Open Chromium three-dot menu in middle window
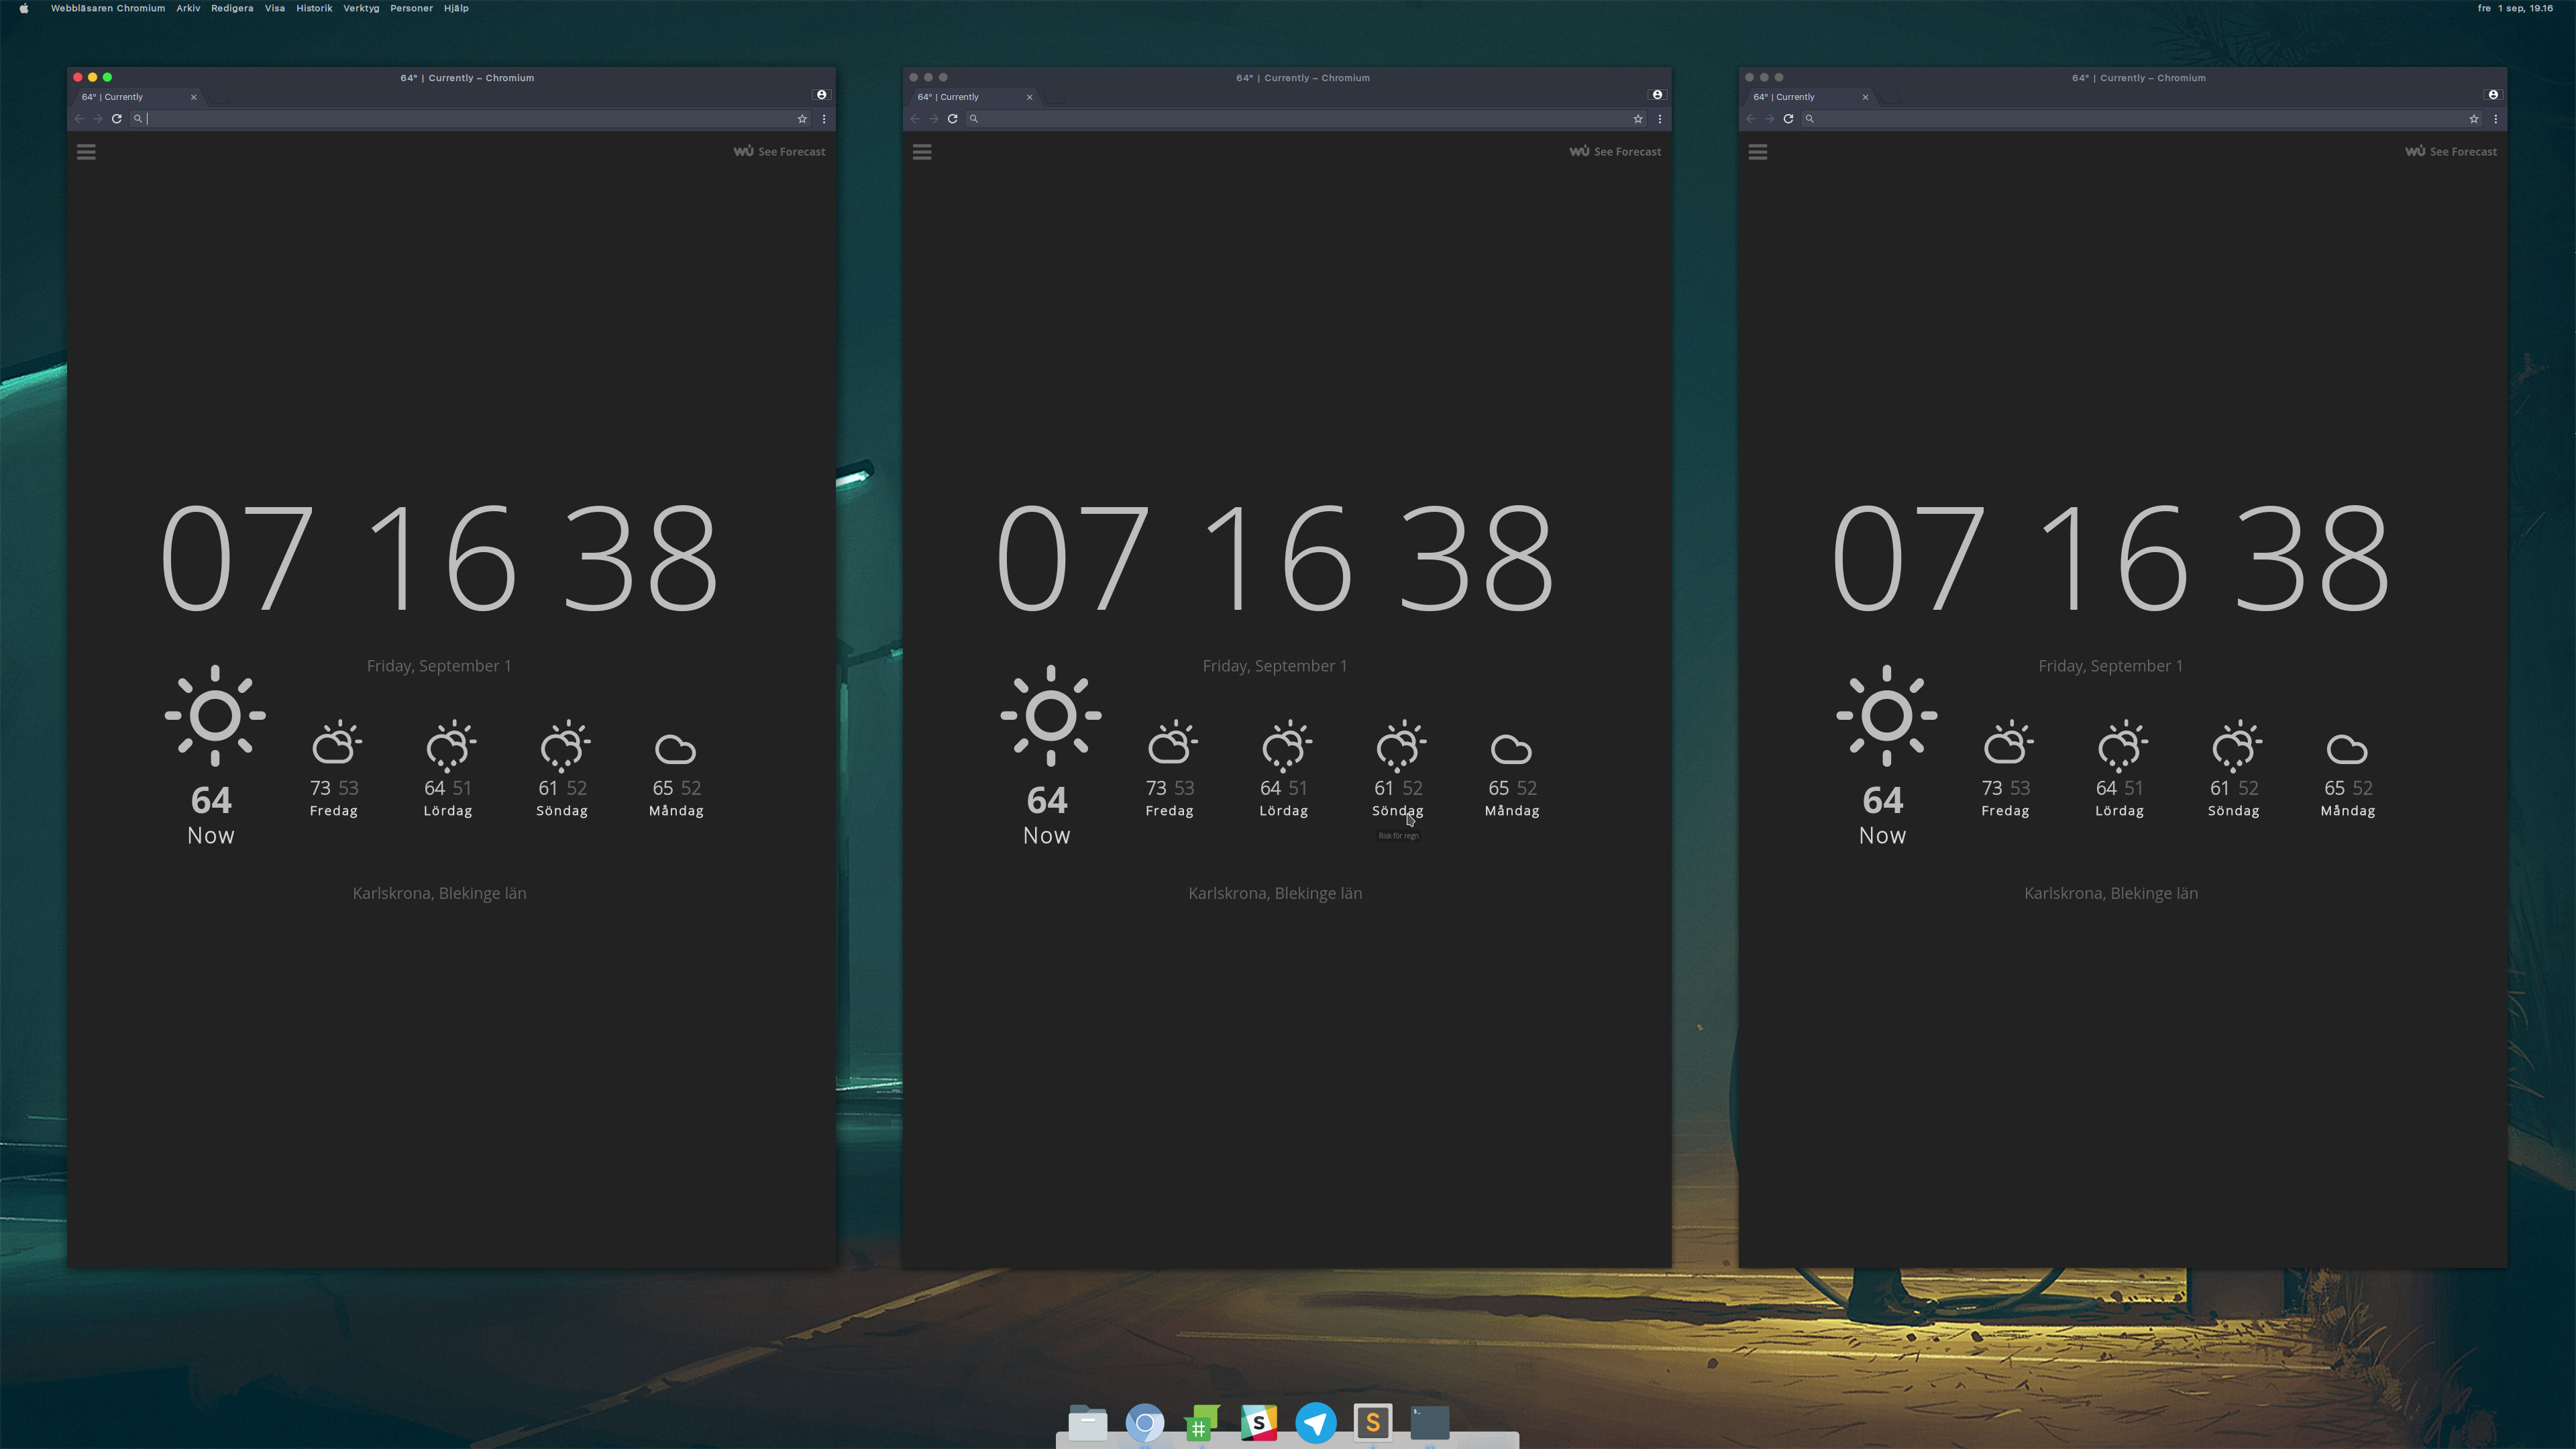 click(1660, 119)
